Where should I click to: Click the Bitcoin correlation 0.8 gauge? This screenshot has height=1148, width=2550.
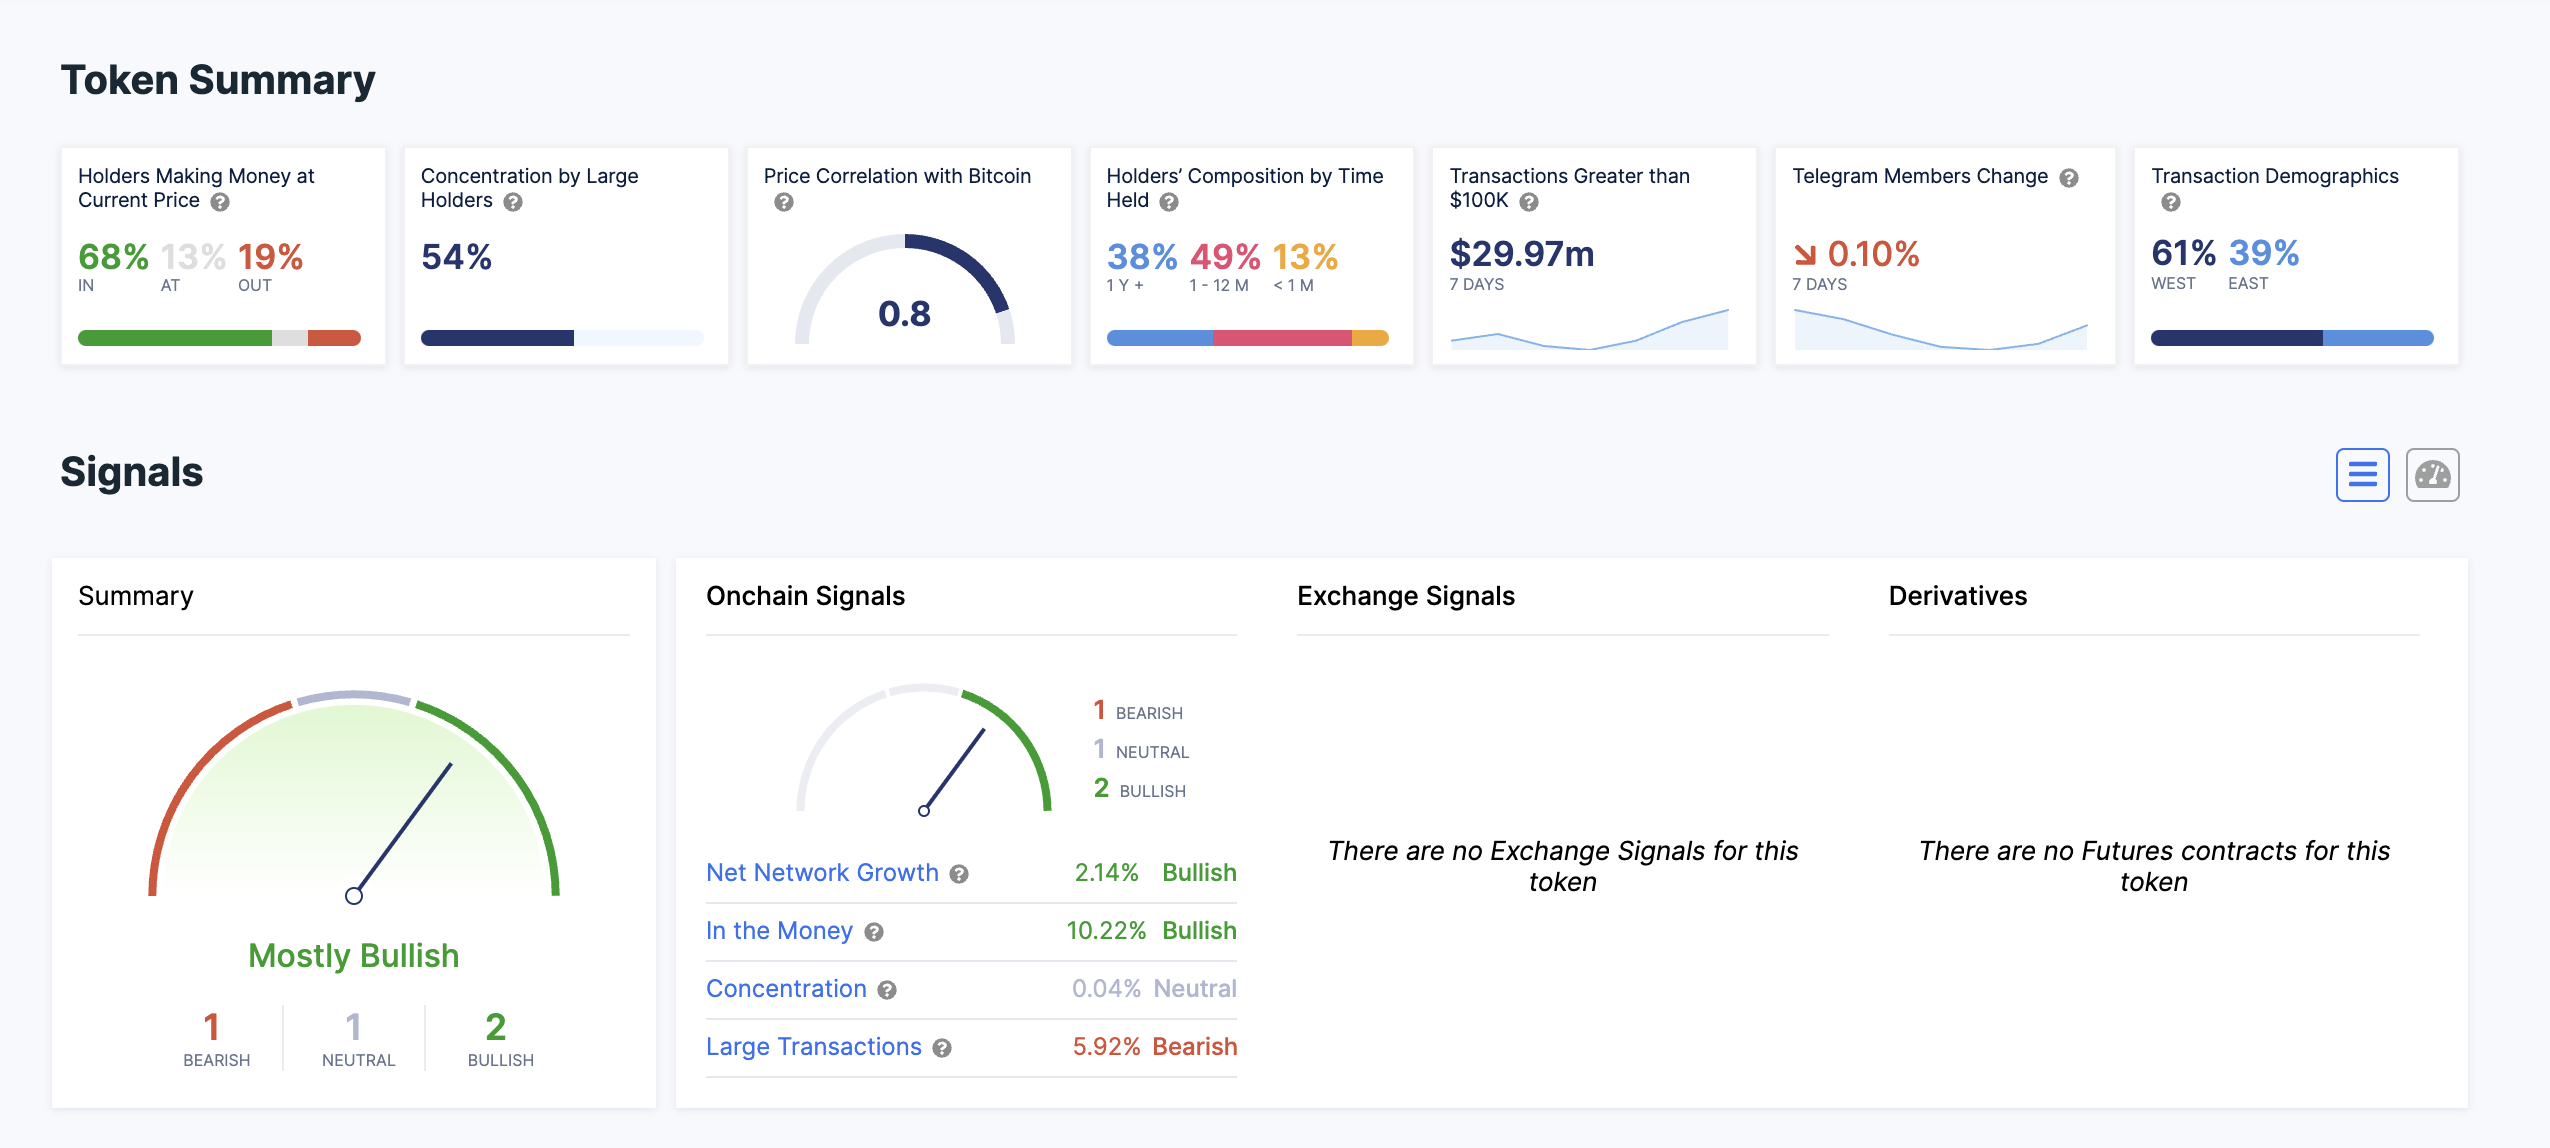pyautogui.click(x=904, y=292)
